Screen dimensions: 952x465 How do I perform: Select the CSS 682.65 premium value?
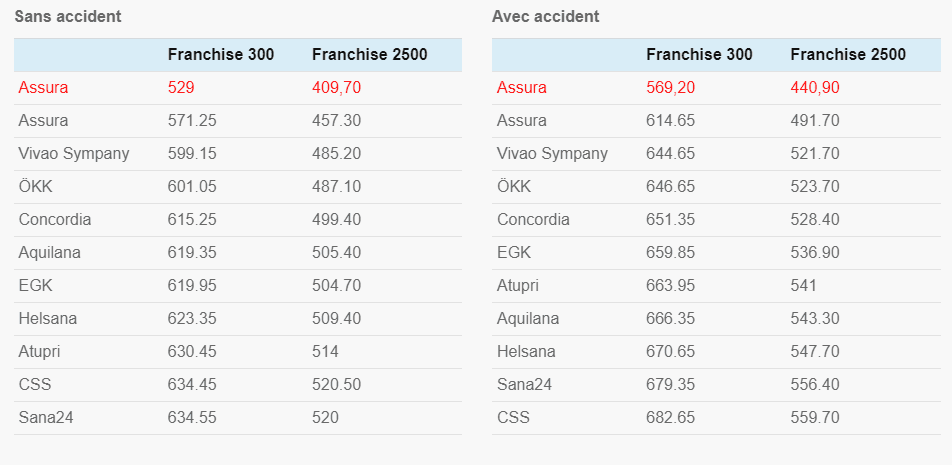click(670, 418)
